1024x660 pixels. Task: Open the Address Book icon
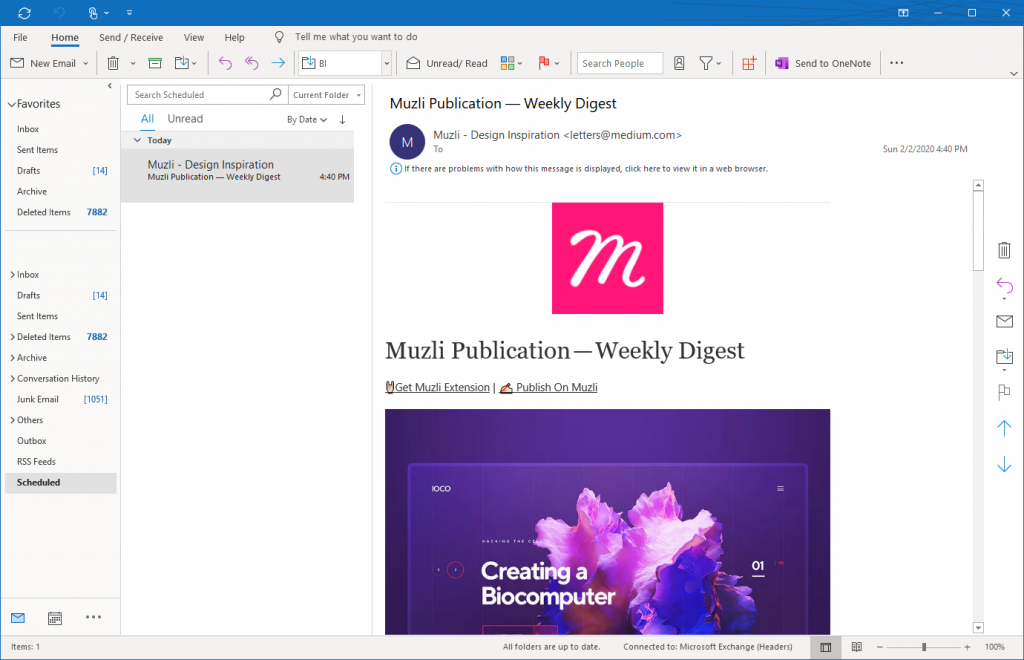pos(679,63)
